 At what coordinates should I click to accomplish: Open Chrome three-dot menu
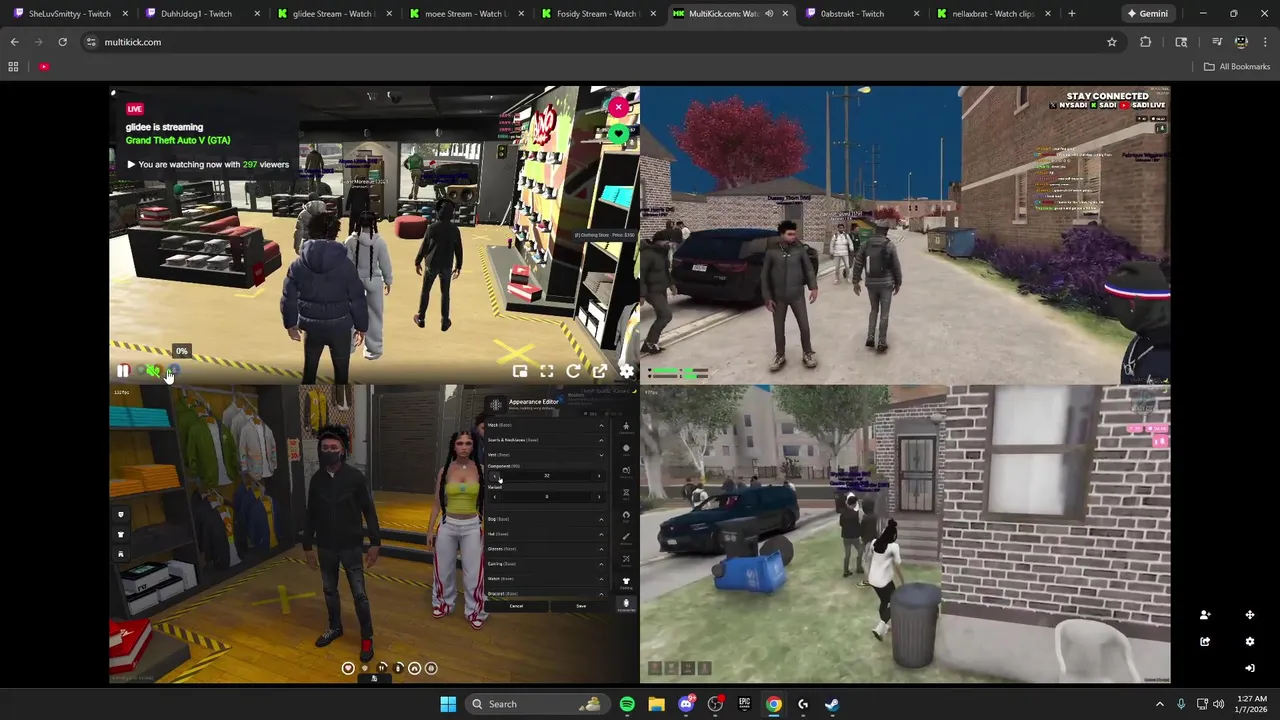(x=1265, y=42)
